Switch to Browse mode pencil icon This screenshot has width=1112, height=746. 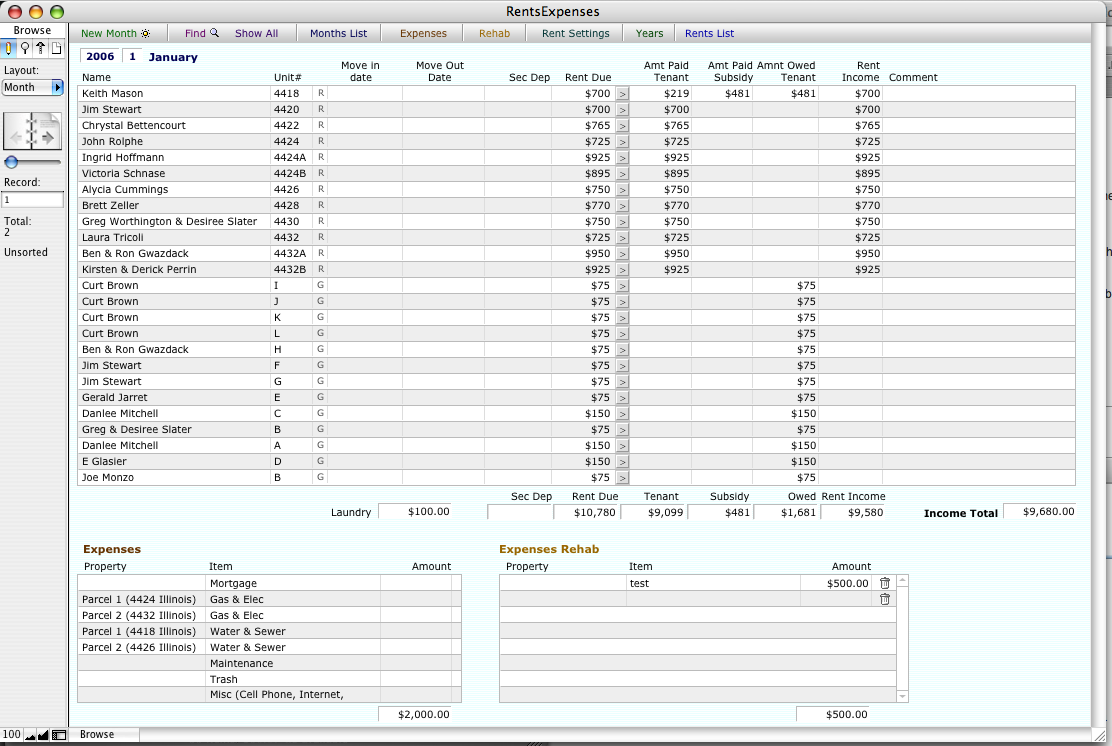[x=9, y=48]
